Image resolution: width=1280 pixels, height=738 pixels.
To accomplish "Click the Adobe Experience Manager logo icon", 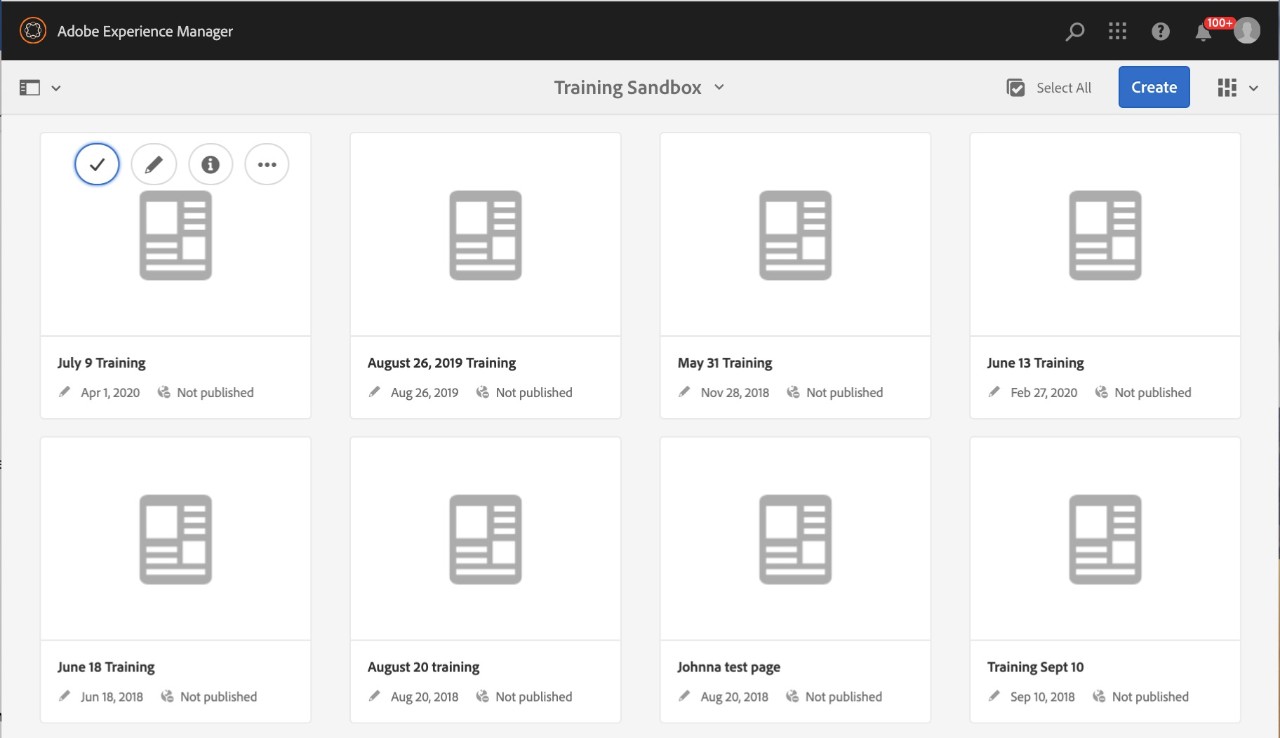I will coord(33,31).
